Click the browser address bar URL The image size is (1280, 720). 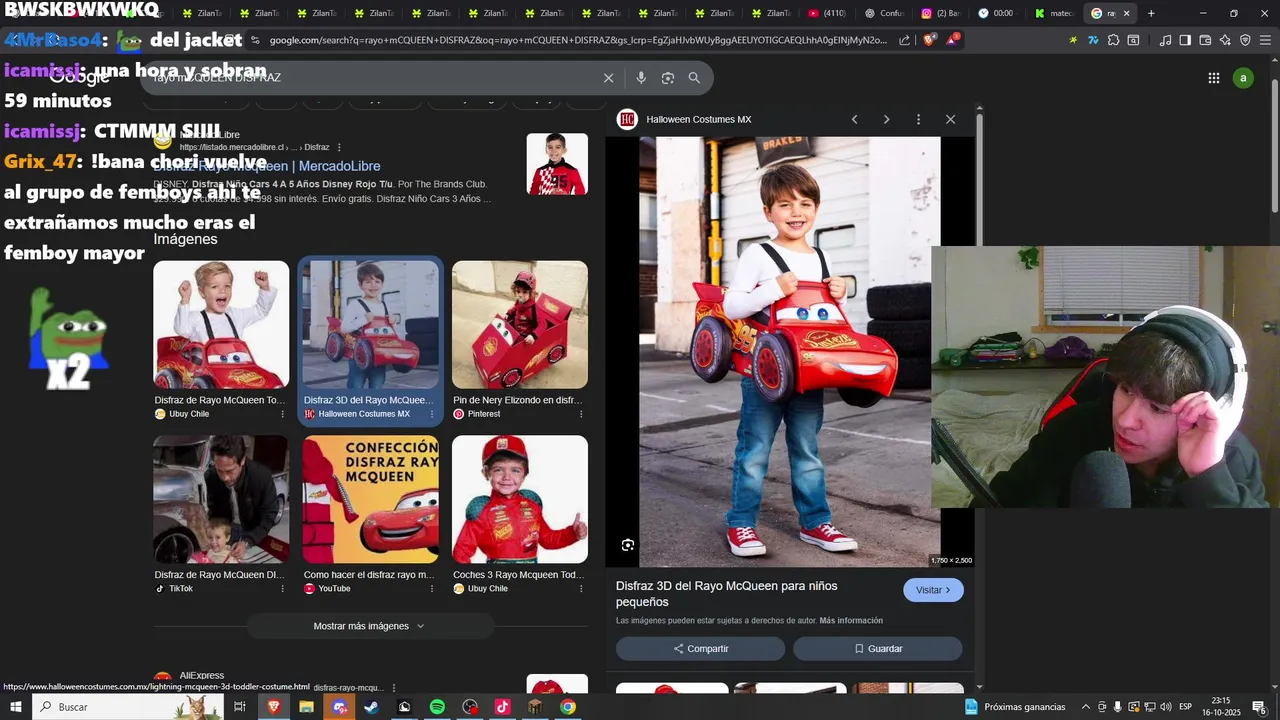577,40
